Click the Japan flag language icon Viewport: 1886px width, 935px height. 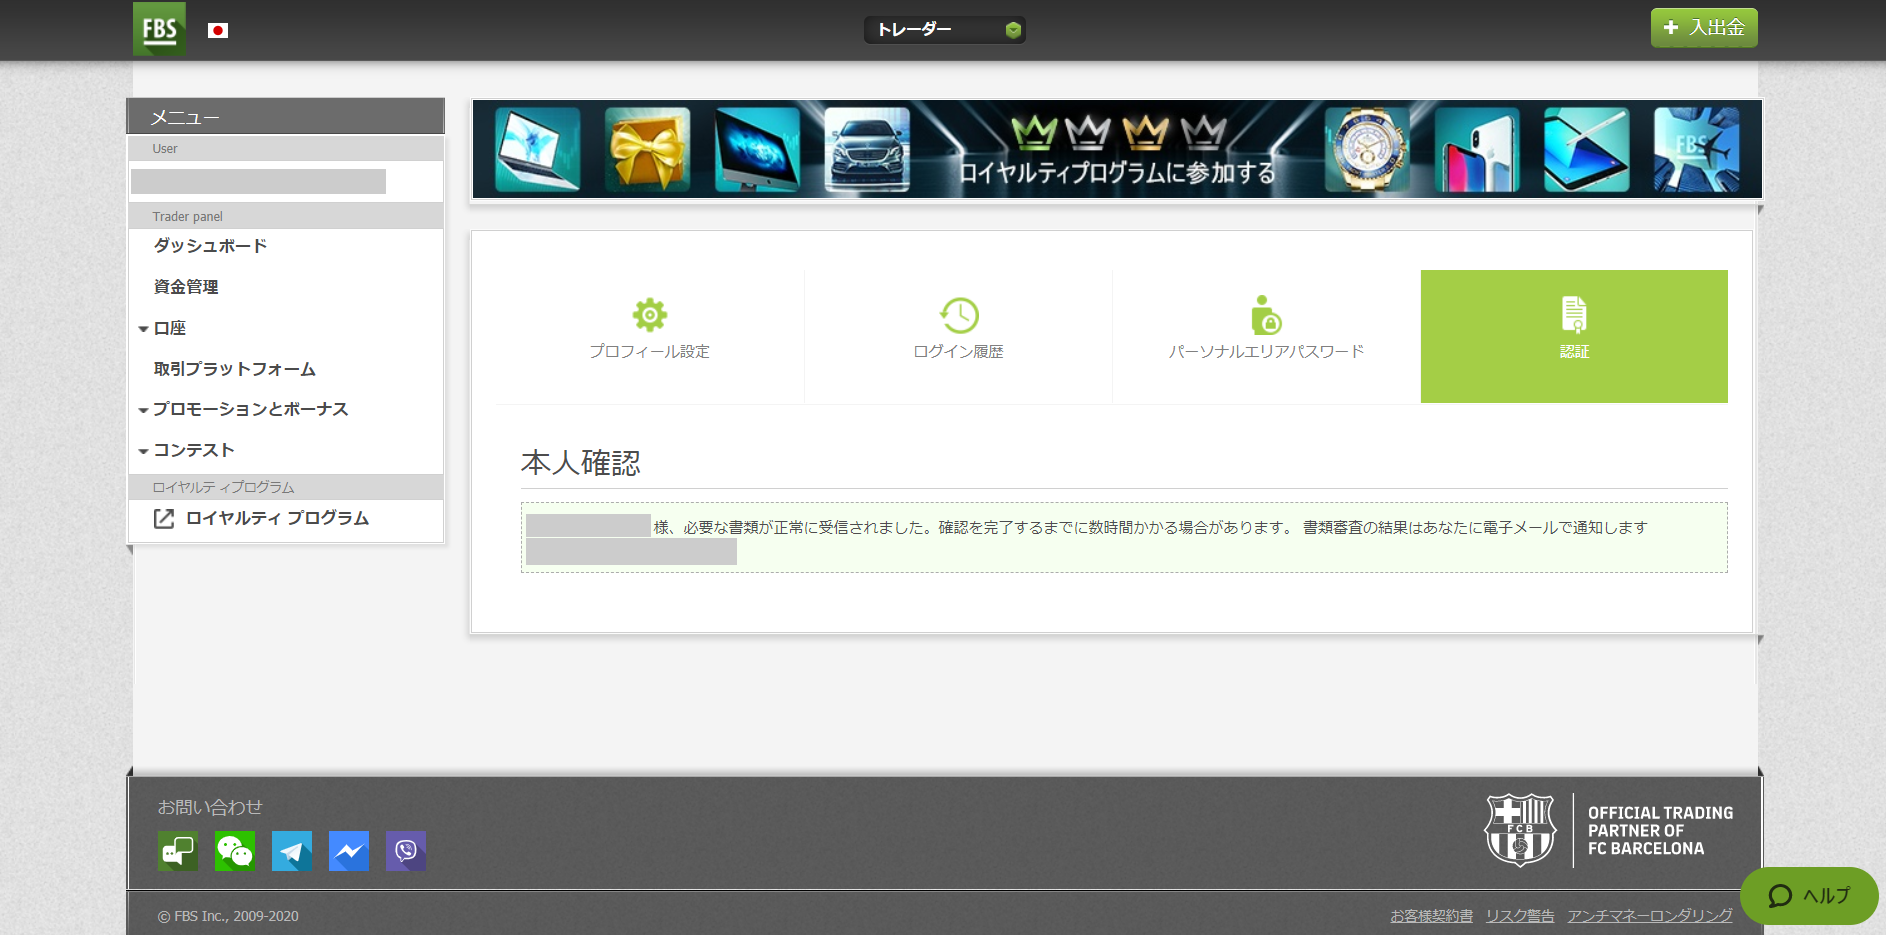tap(218, 31)
